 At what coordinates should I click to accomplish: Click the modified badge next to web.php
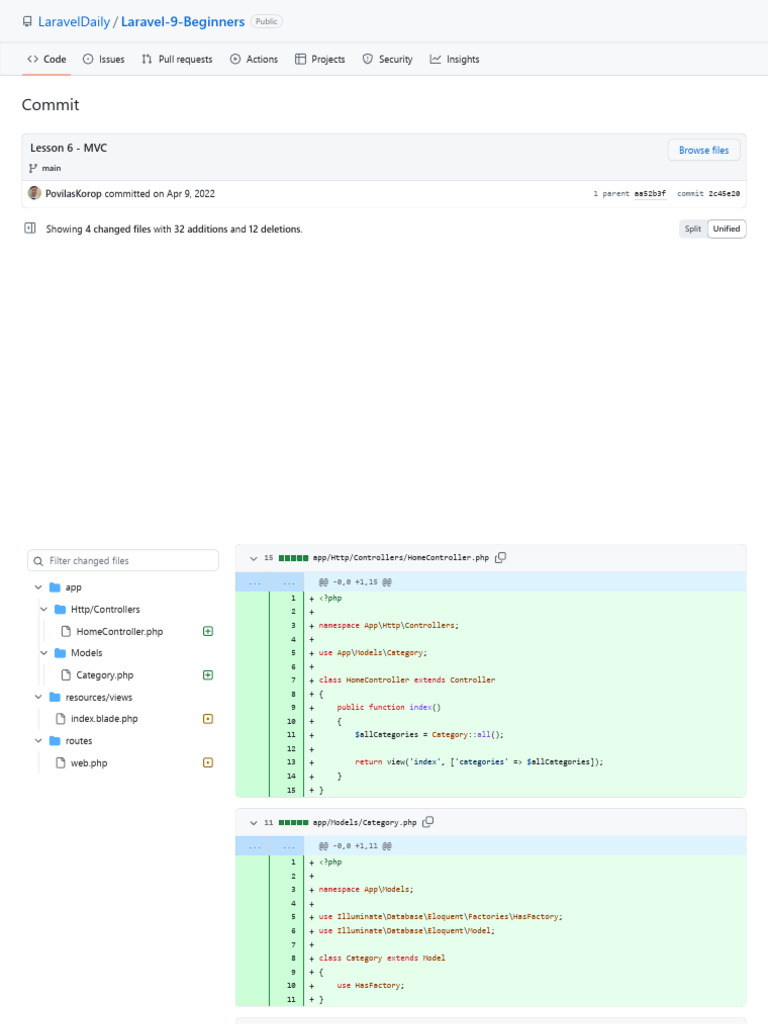208,762
